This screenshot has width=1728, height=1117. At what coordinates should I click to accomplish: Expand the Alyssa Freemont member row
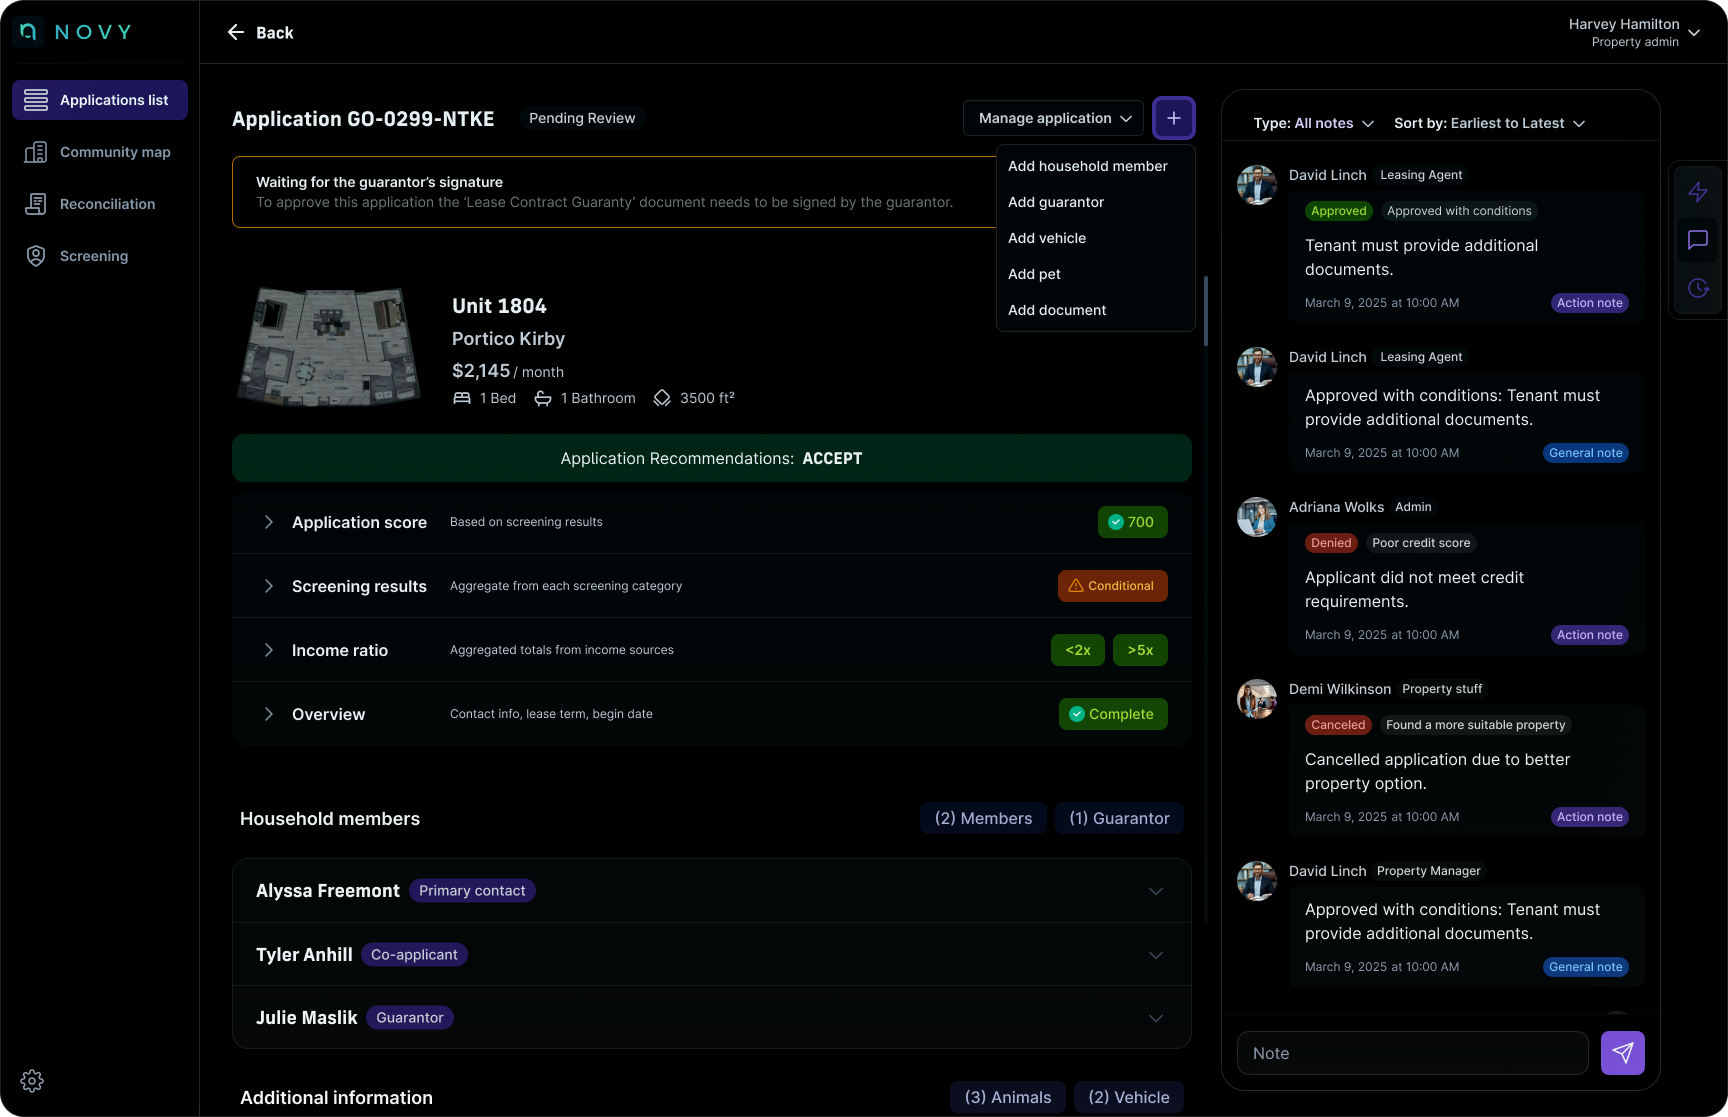click(1155, 891)
